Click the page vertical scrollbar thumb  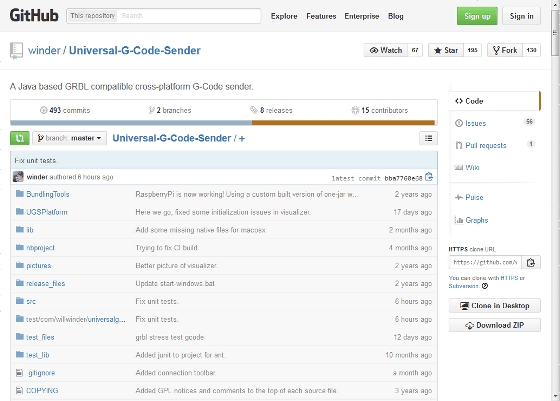555,34
